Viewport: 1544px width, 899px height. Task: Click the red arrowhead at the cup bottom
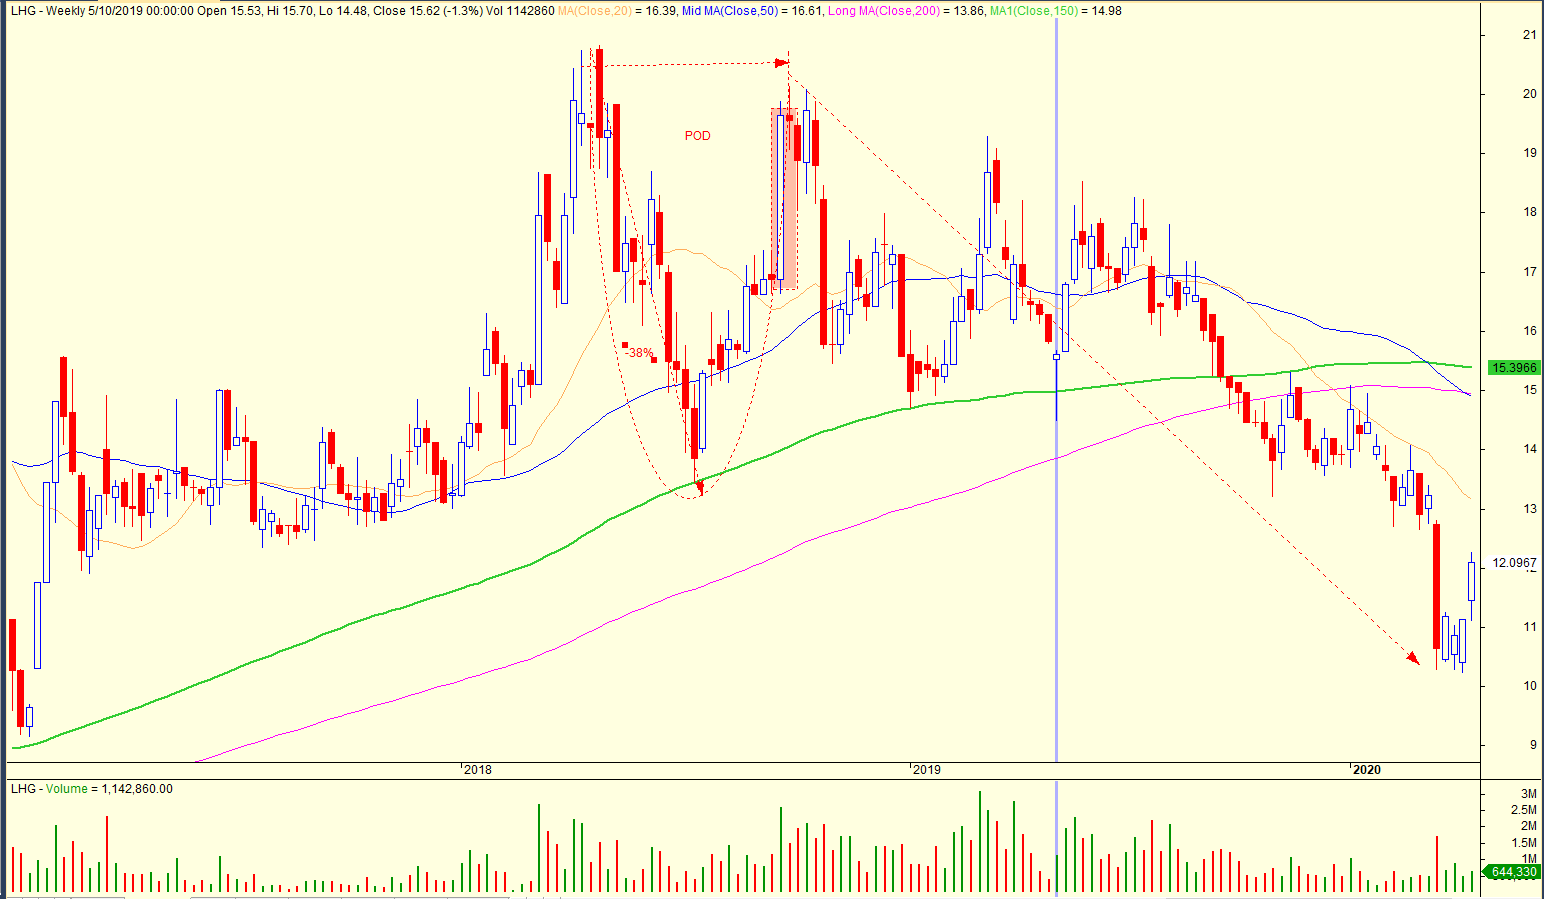(x=699, y=487)
